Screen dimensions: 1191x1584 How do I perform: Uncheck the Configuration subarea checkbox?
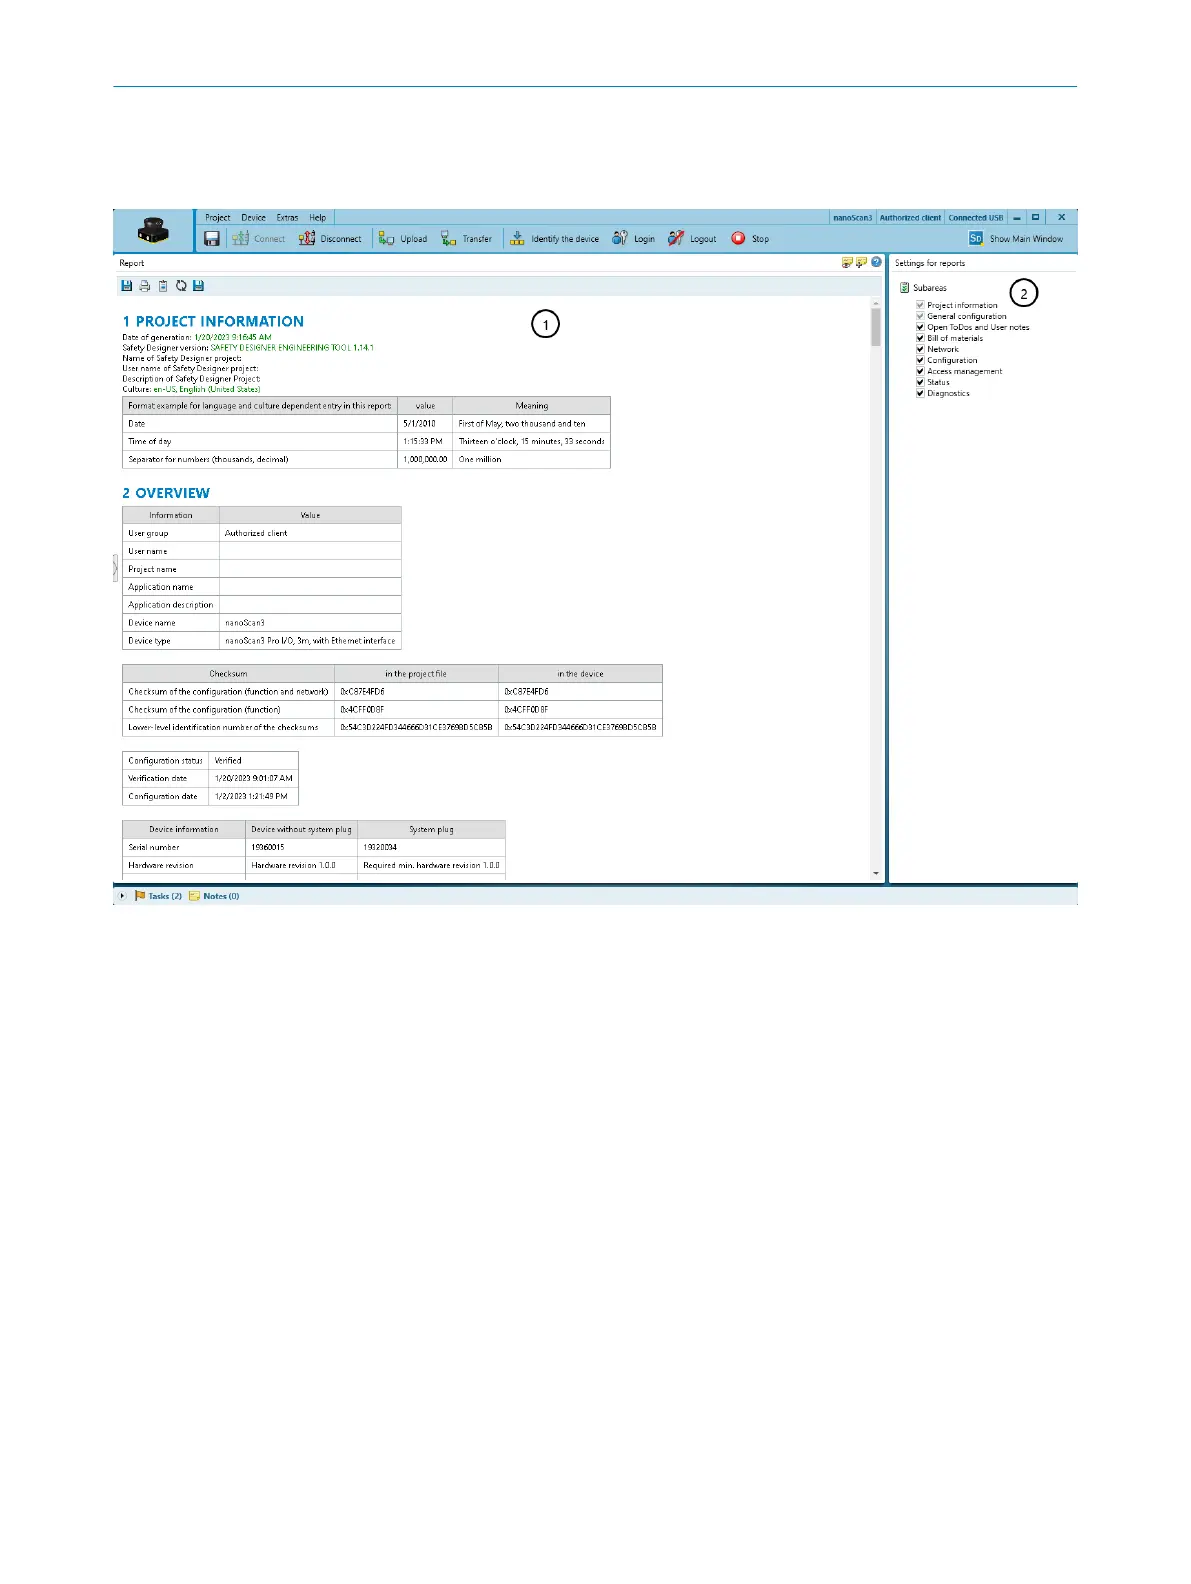click(x=920, y=360)
